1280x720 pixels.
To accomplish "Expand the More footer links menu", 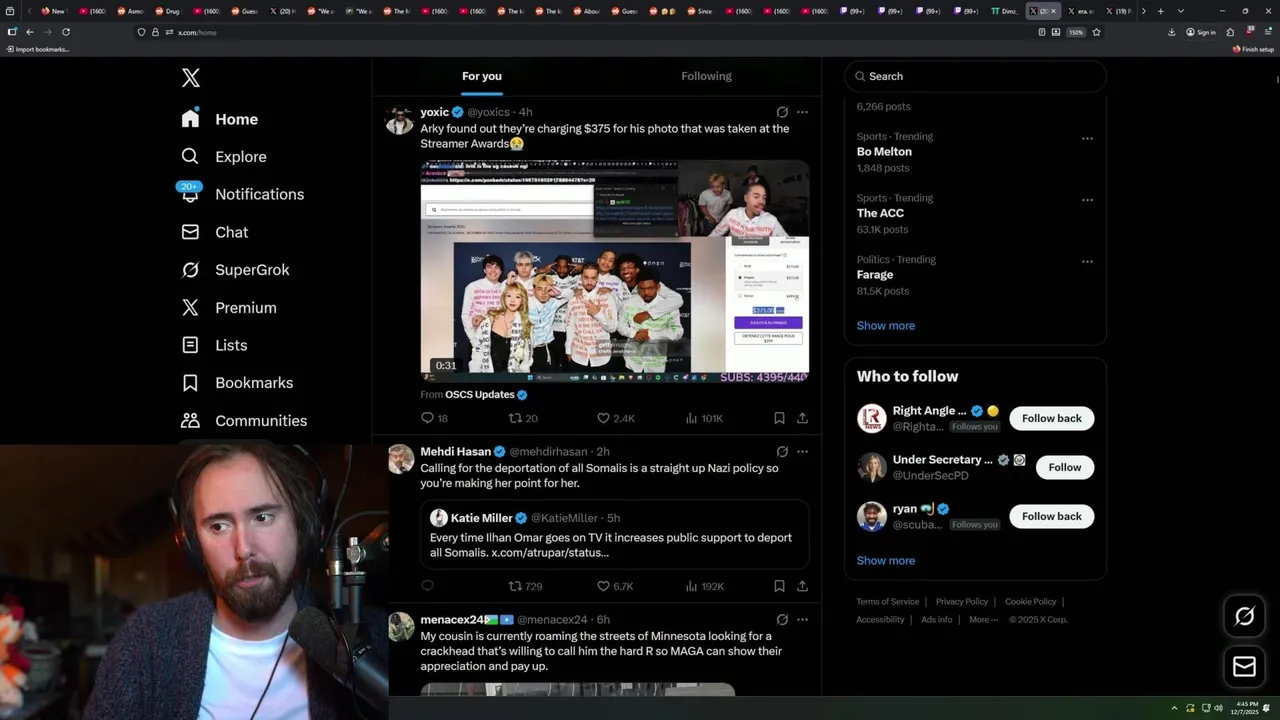I will [982, 619].
